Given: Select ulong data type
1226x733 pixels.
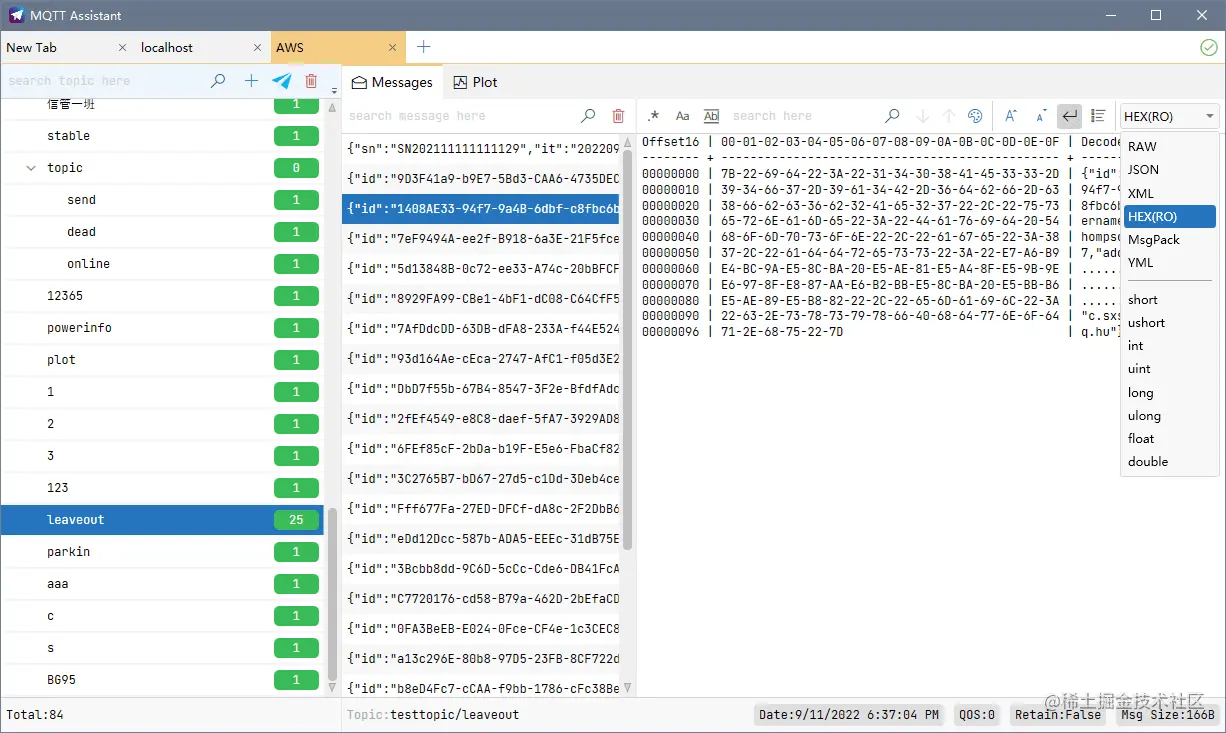Looking at the screenshot, I should coord(1169,416).
